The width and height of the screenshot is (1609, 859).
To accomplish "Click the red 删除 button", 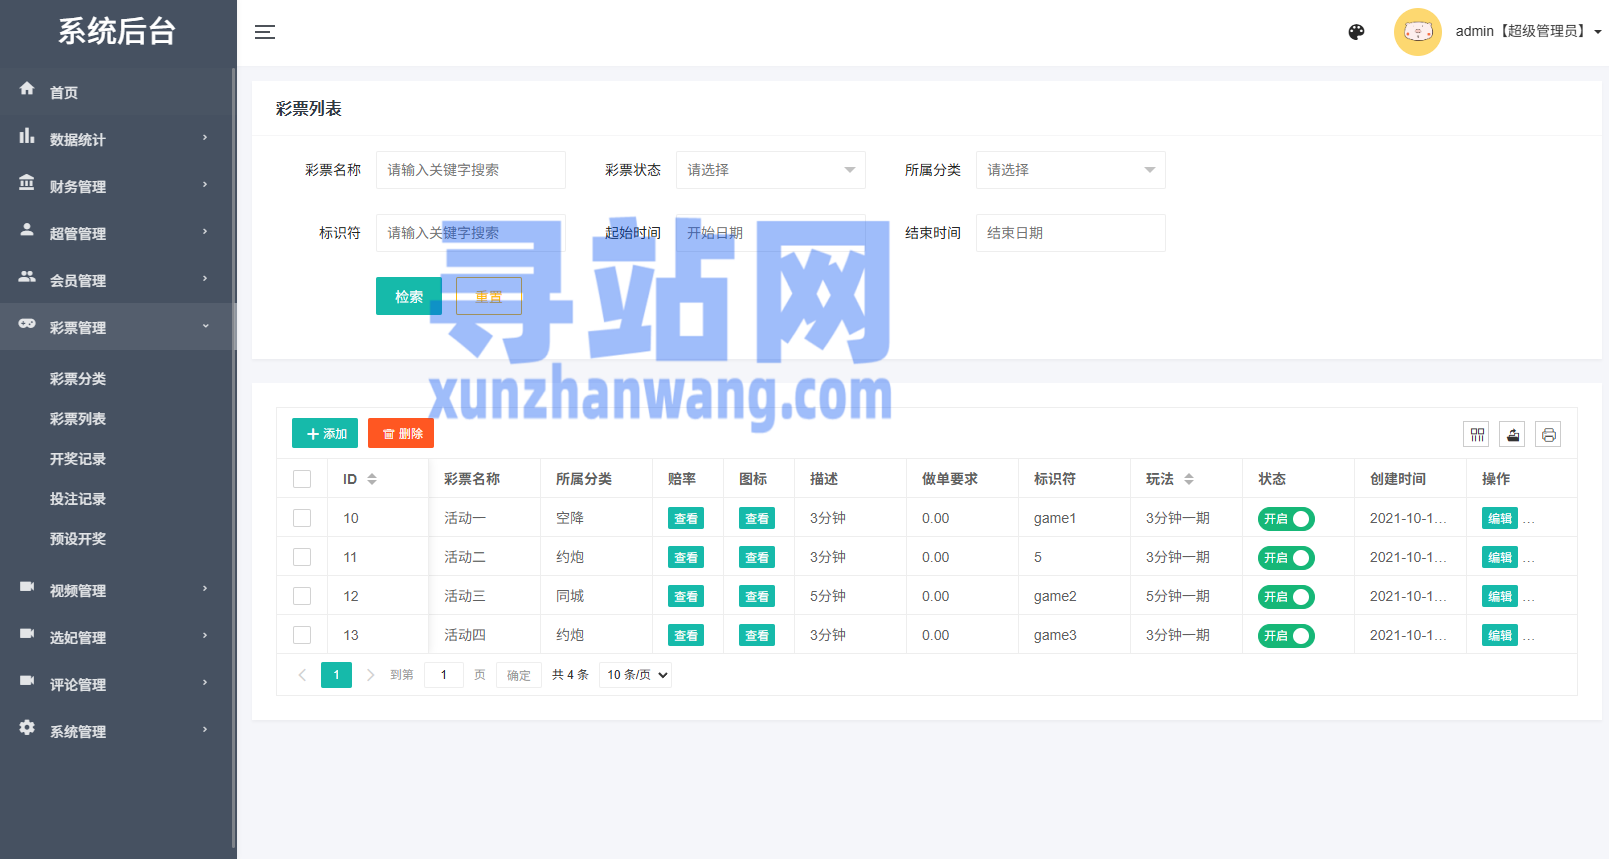I will point(401,433).
